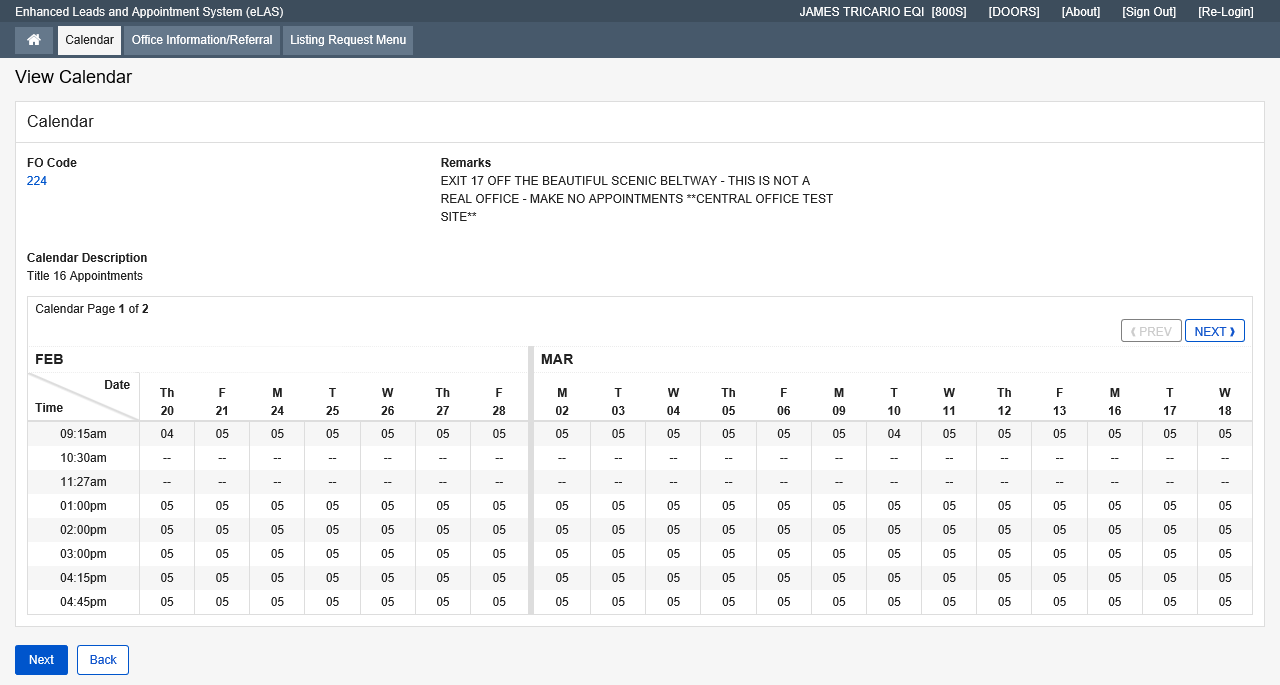The image size is (1280, 685).
Task: Select the 04:45pm slot under W Mar 18
Action: pyautogui.click(x=1224, y=601)
